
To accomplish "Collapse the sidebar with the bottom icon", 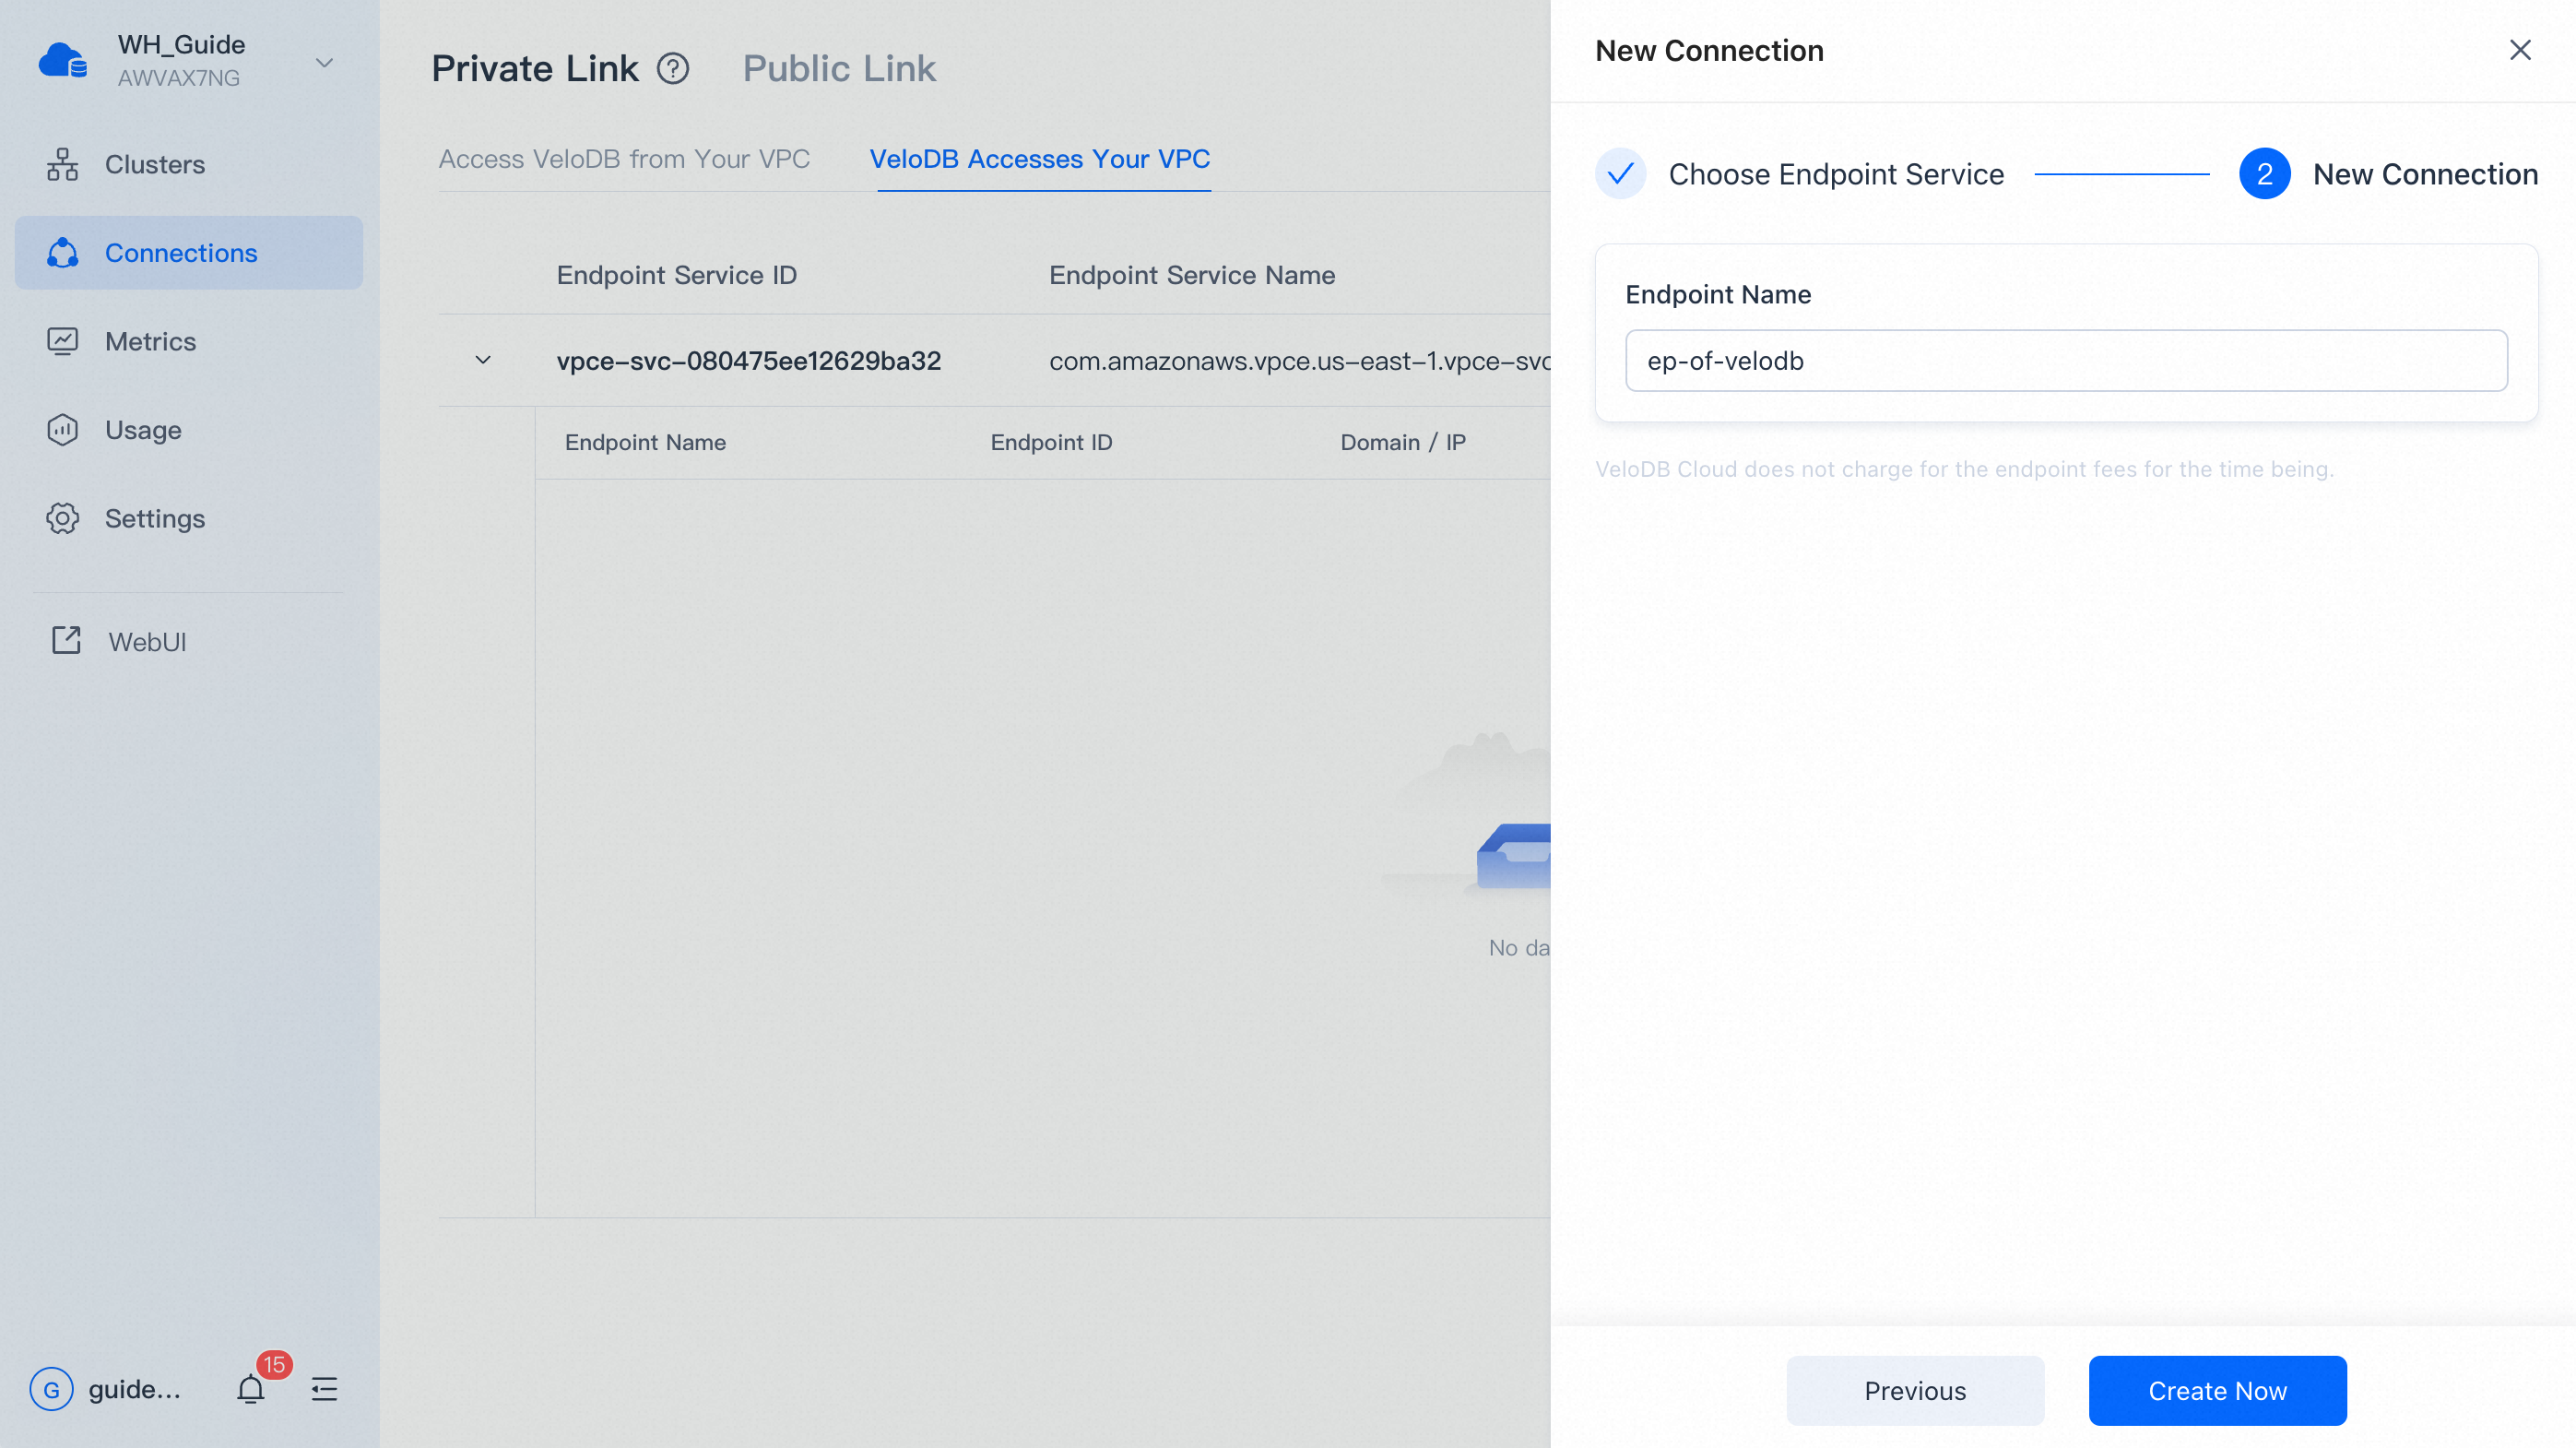I will [x=324, y=1389].
